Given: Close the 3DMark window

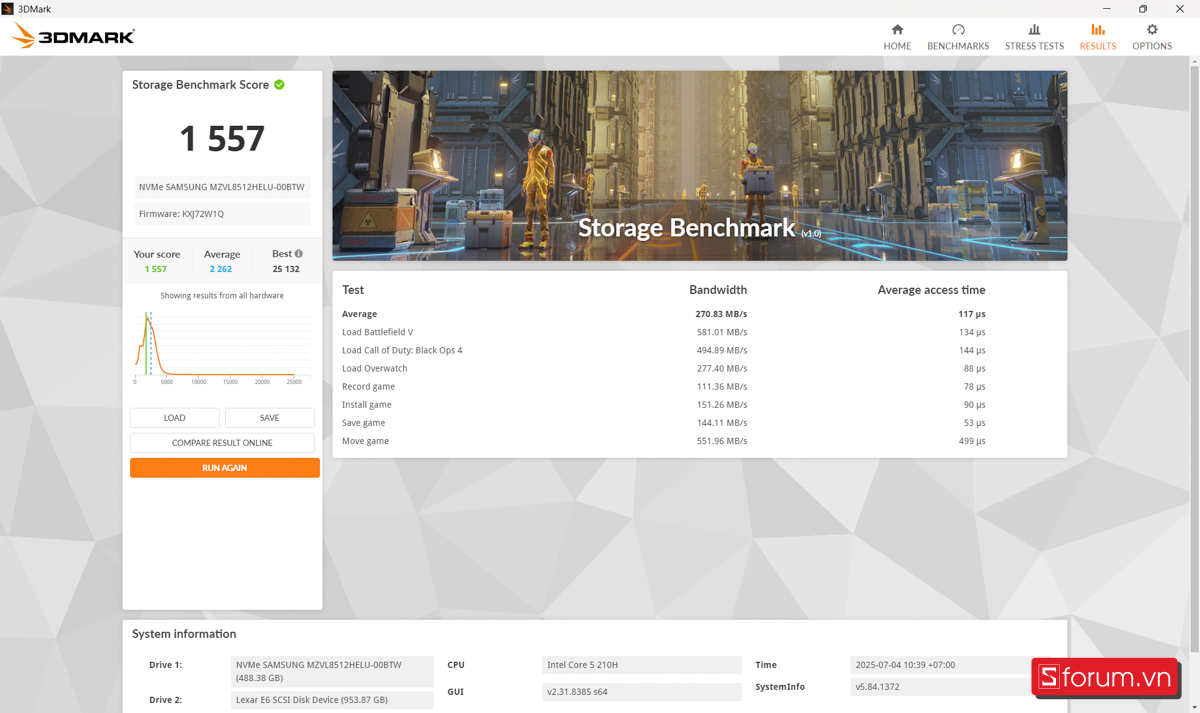Looking at the screenshot, I should pyautogui.click(x=1180, y=9).
